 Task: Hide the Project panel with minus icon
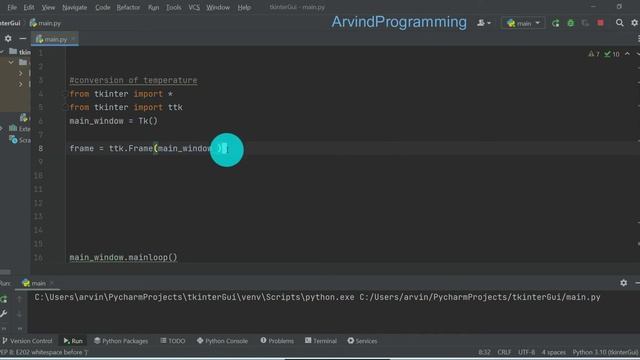[23, 39]
